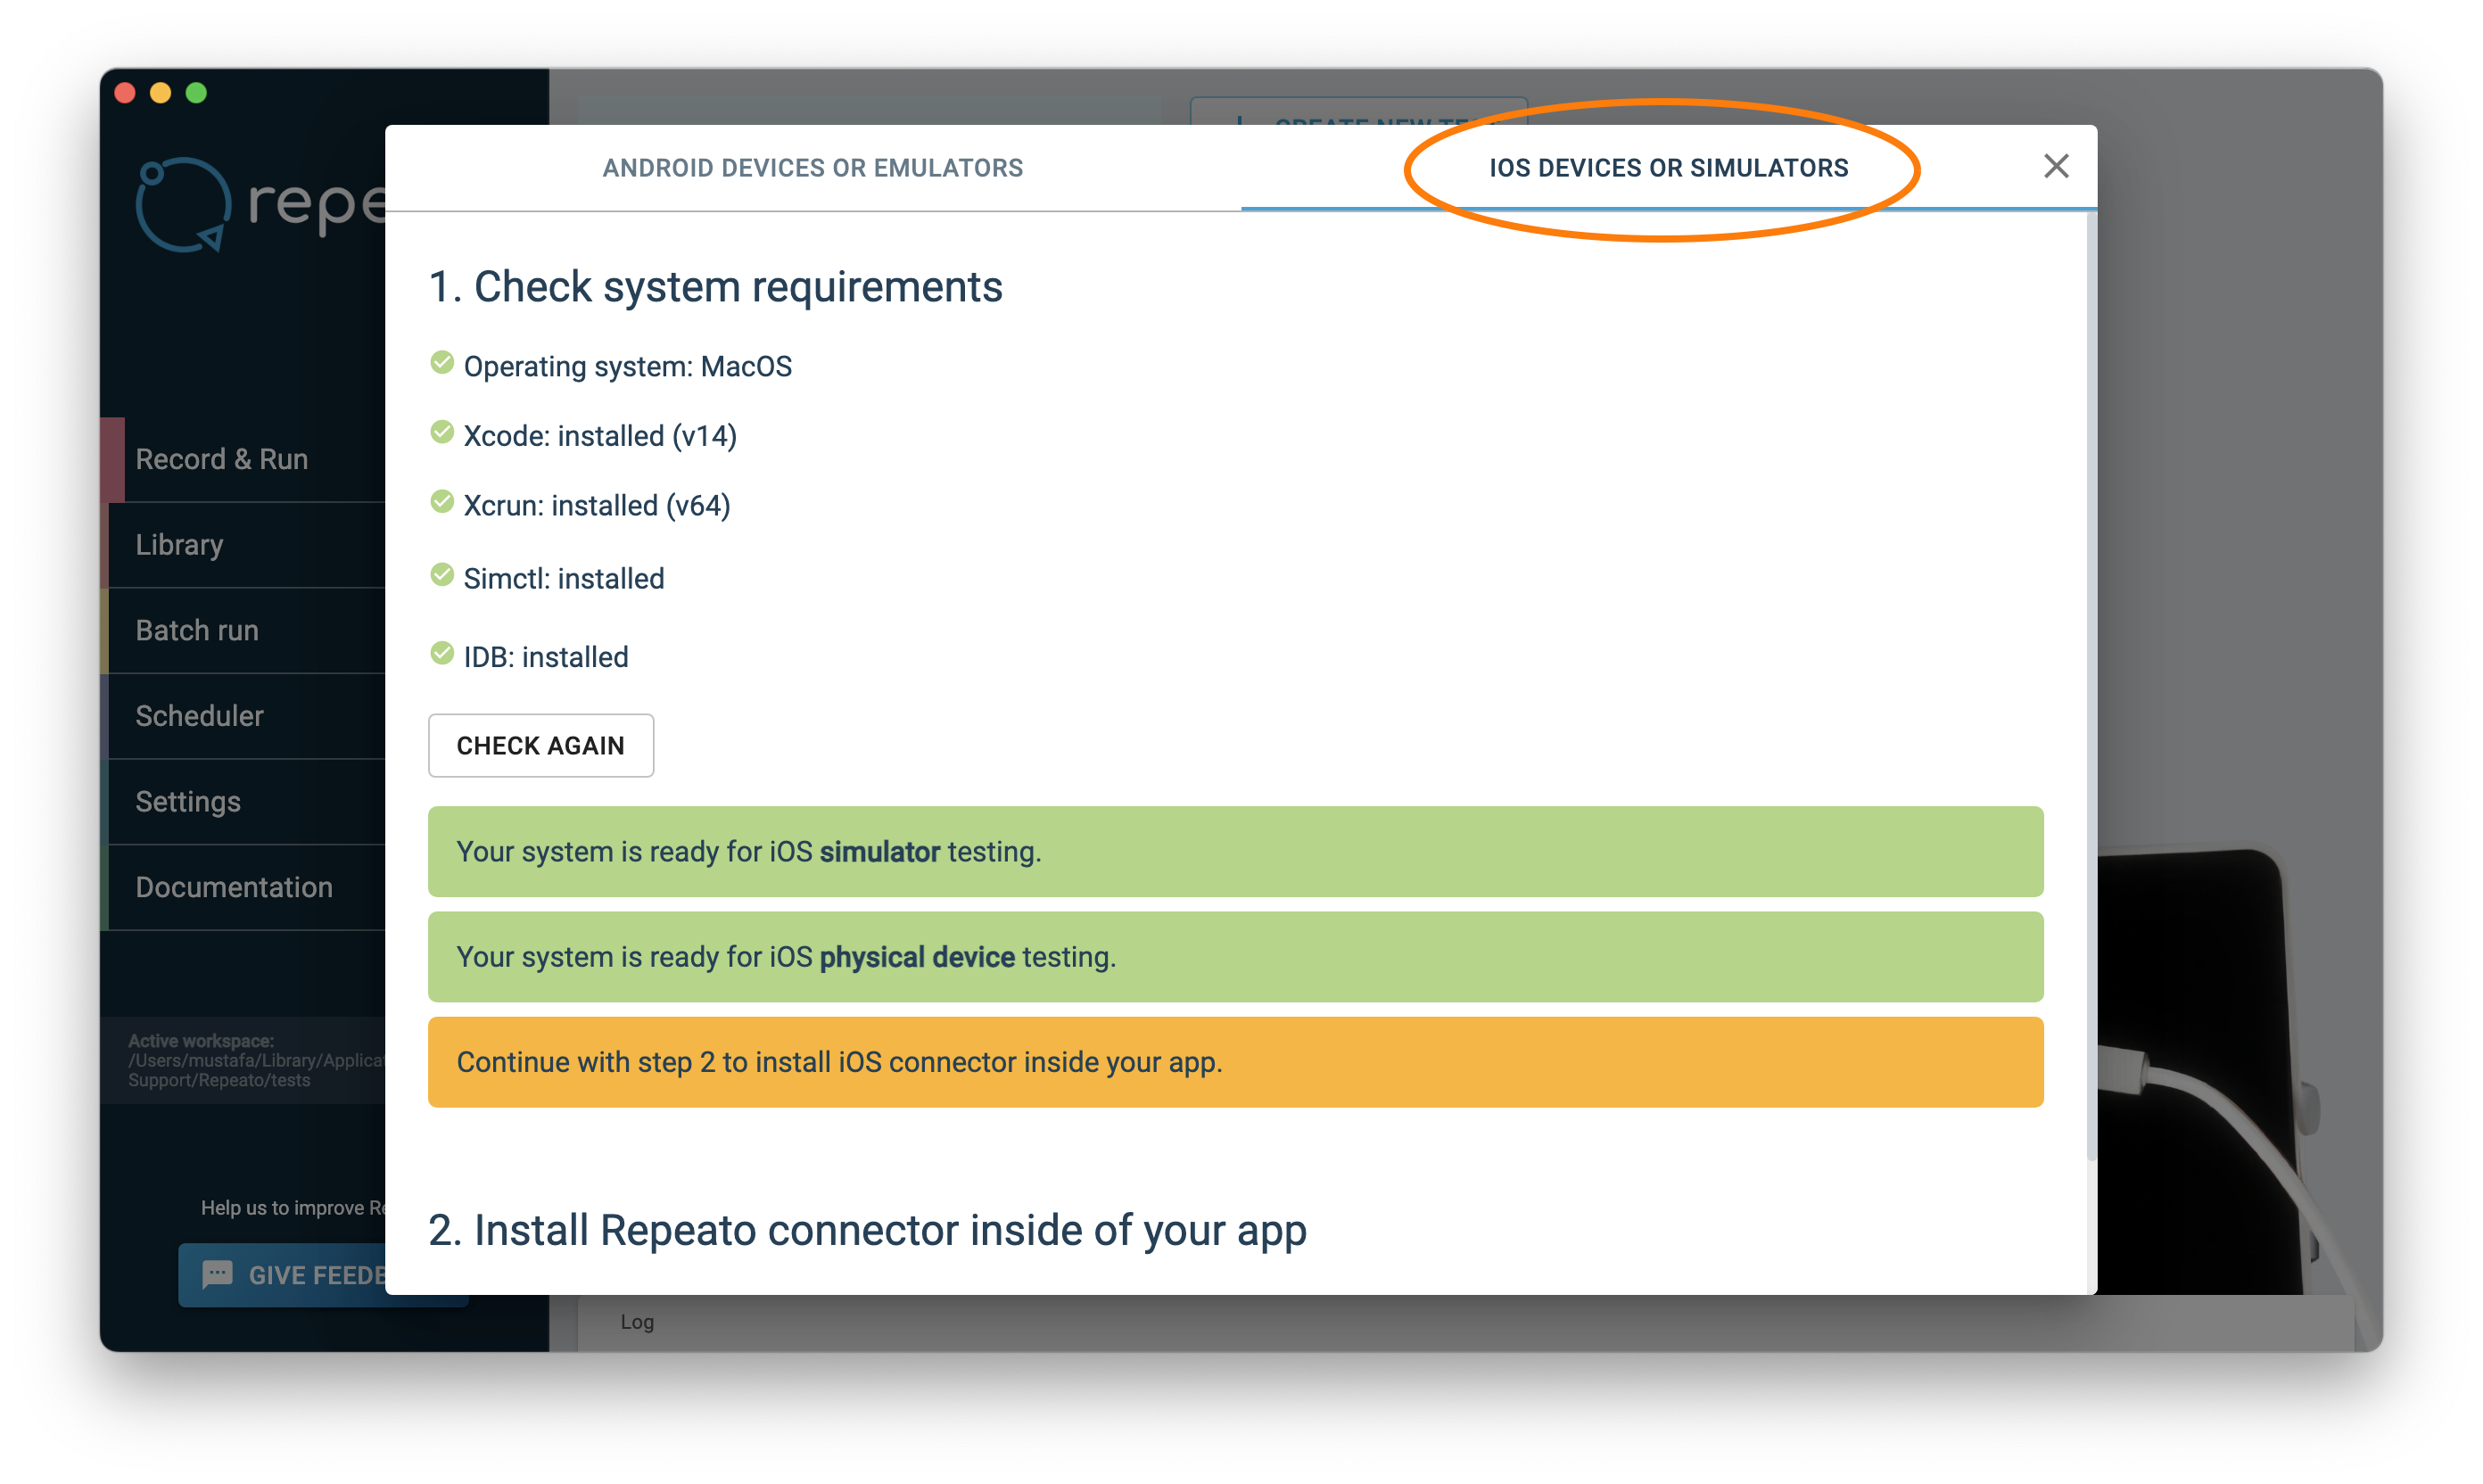Image resolution: width=2483 pixels, height=1484 pixels.
Task: Minimize the window with the yellow button
Action: click(x=160, y=93)
